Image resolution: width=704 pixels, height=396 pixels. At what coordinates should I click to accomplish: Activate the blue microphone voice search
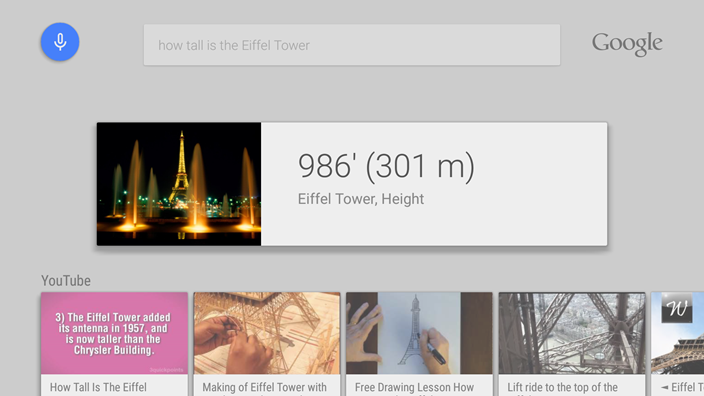pyautogui.click(x=60, y=42)
